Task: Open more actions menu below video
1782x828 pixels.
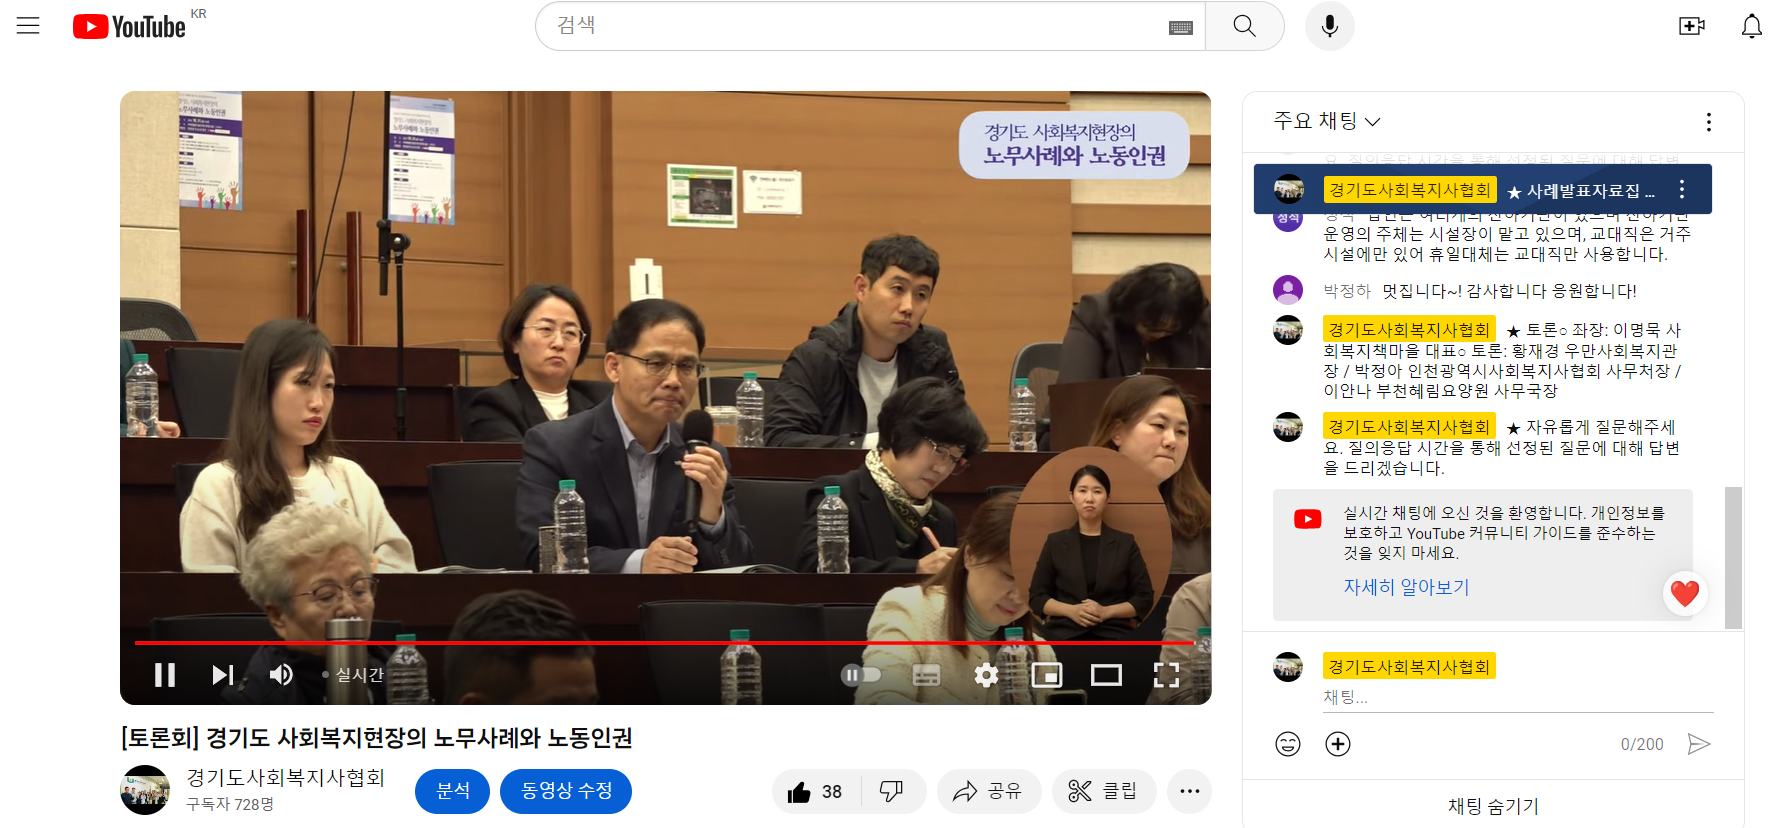Action: [x=1189, y=792]
